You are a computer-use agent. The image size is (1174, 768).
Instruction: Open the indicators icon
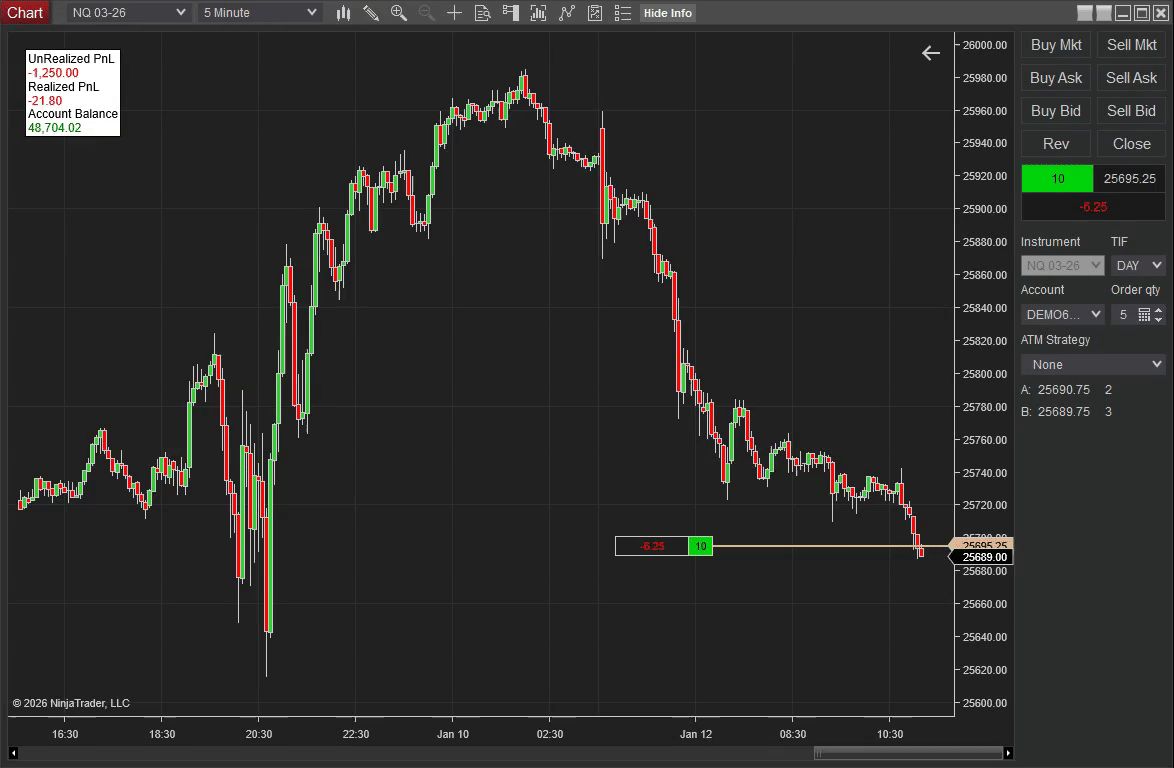539,13
